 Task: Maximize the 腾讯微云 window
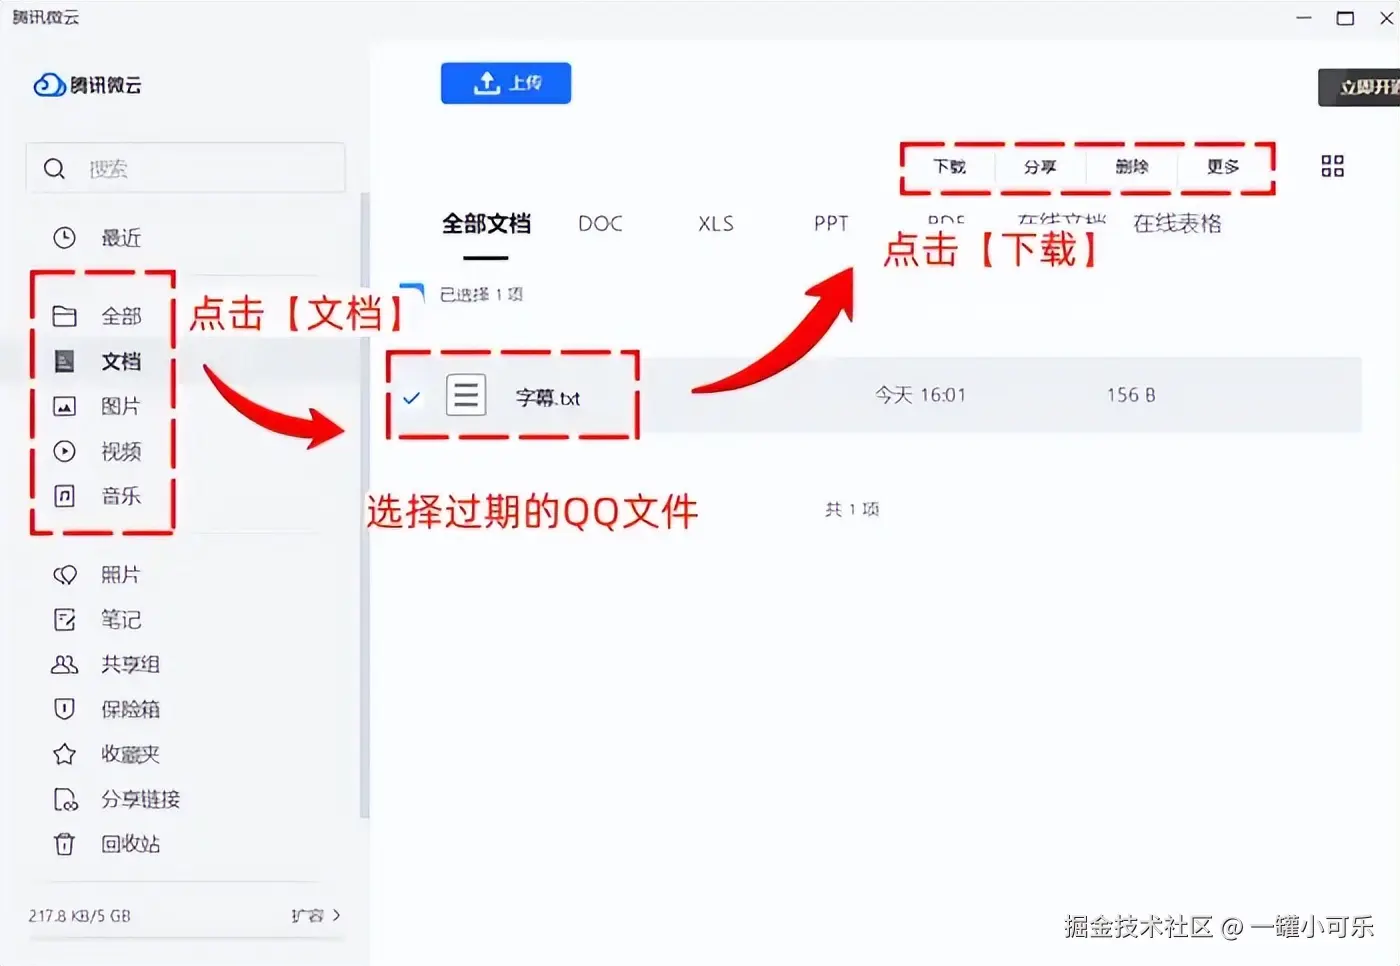coord(1346,18)
